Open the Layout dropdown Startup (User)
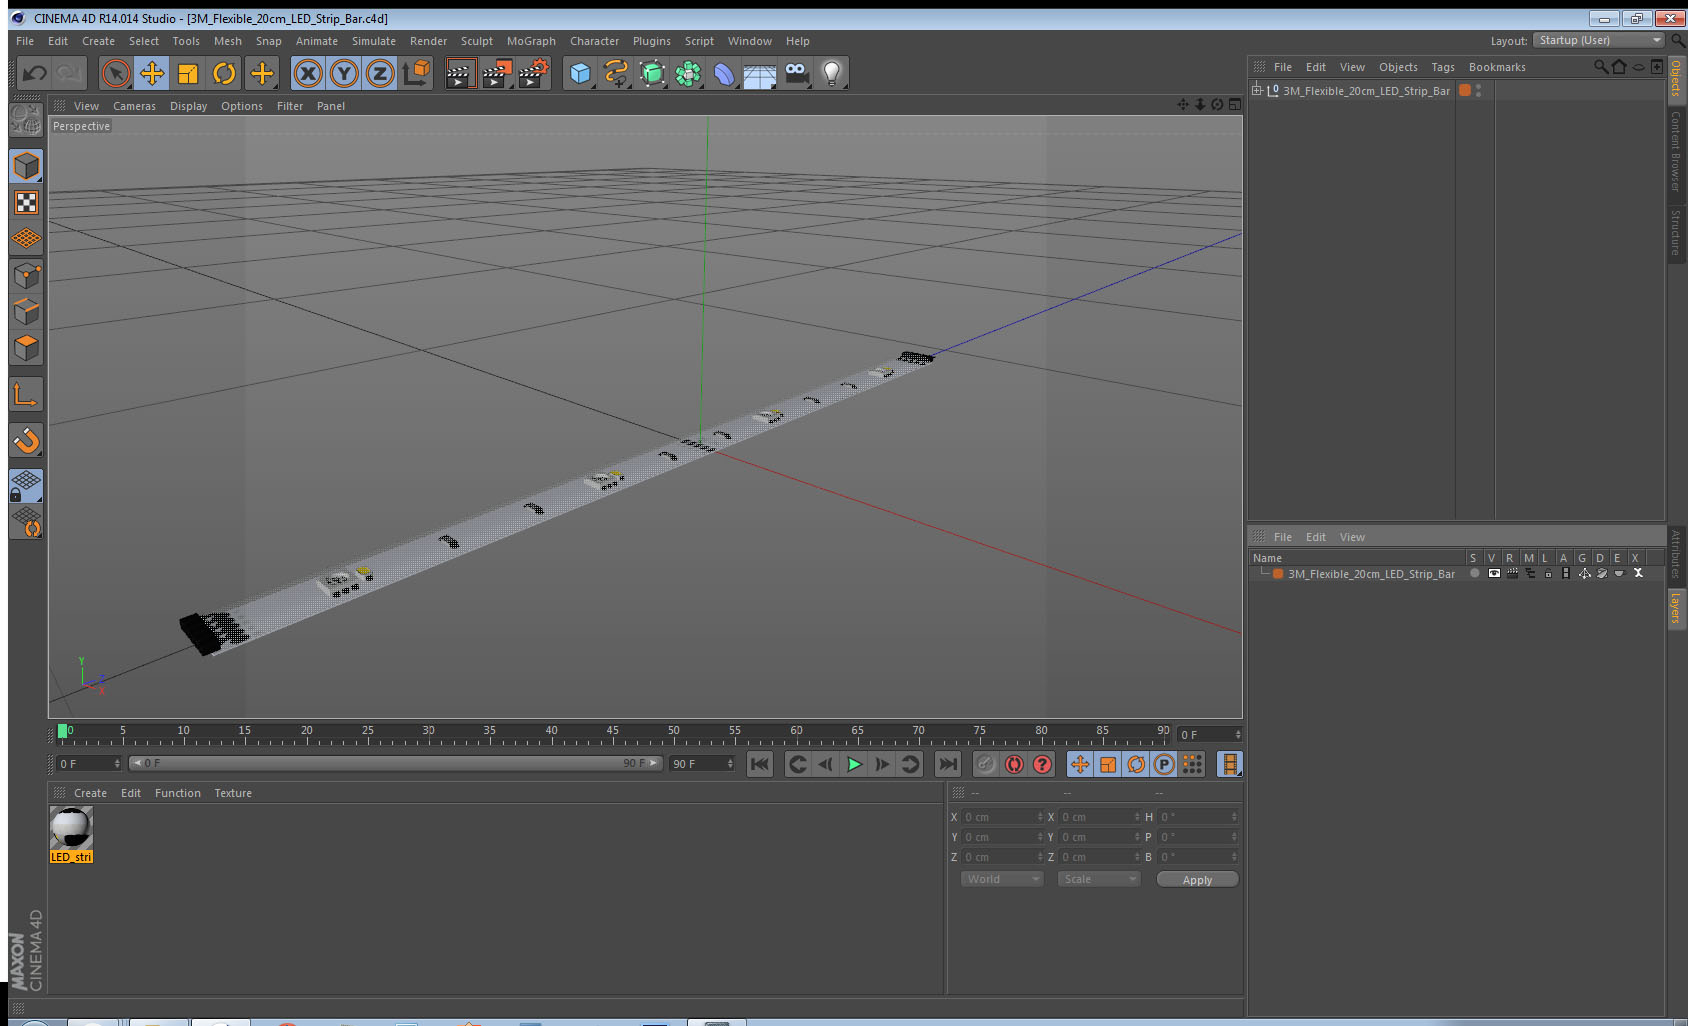This screenshot has width=1688, height=1026. (x=1598, y=40)
